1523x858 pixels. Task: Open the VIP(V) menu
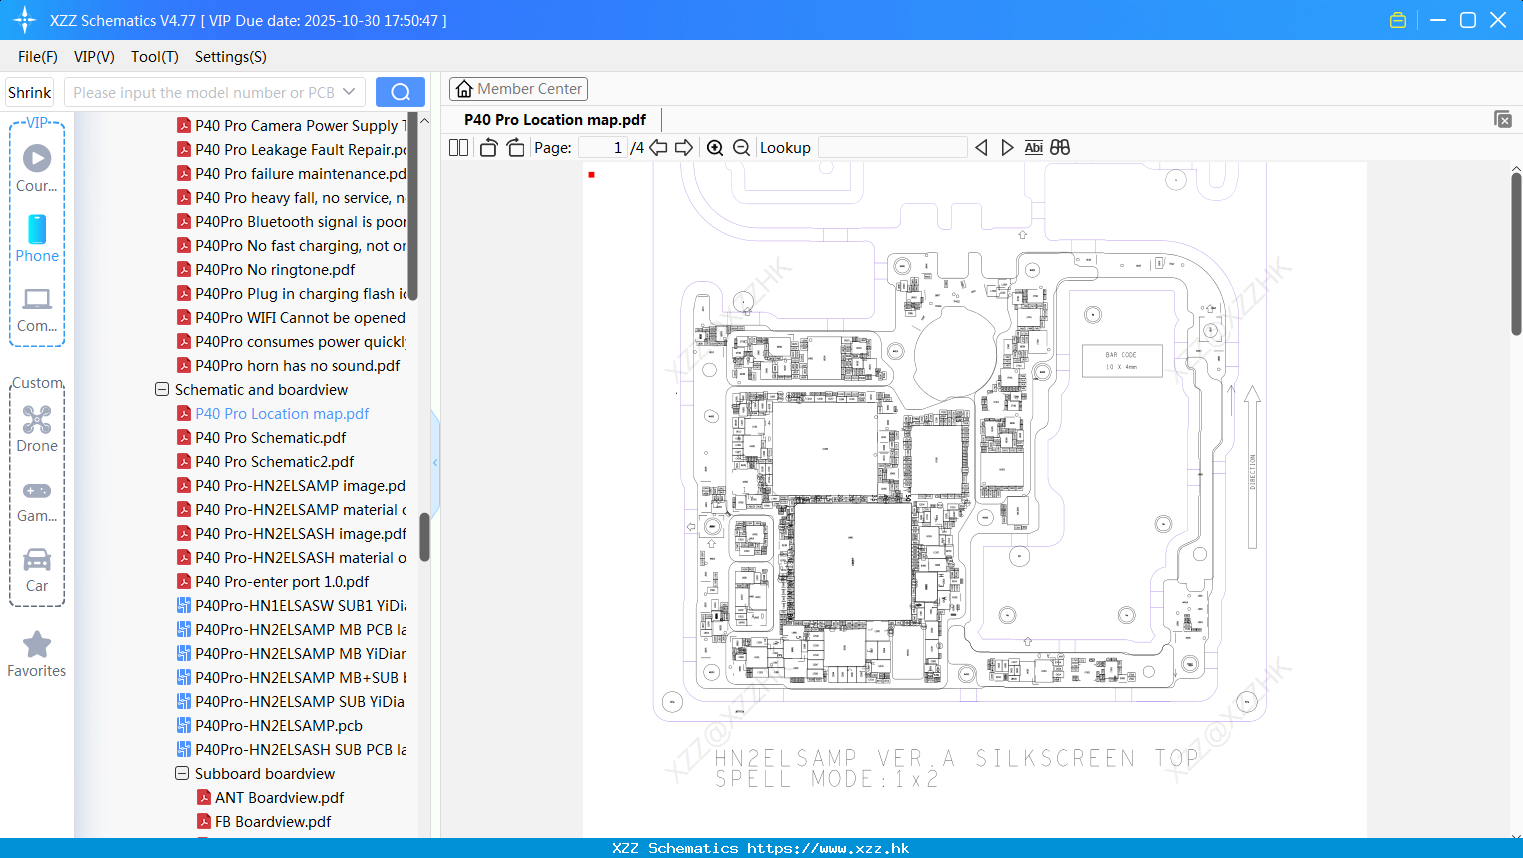click(94, 57)
